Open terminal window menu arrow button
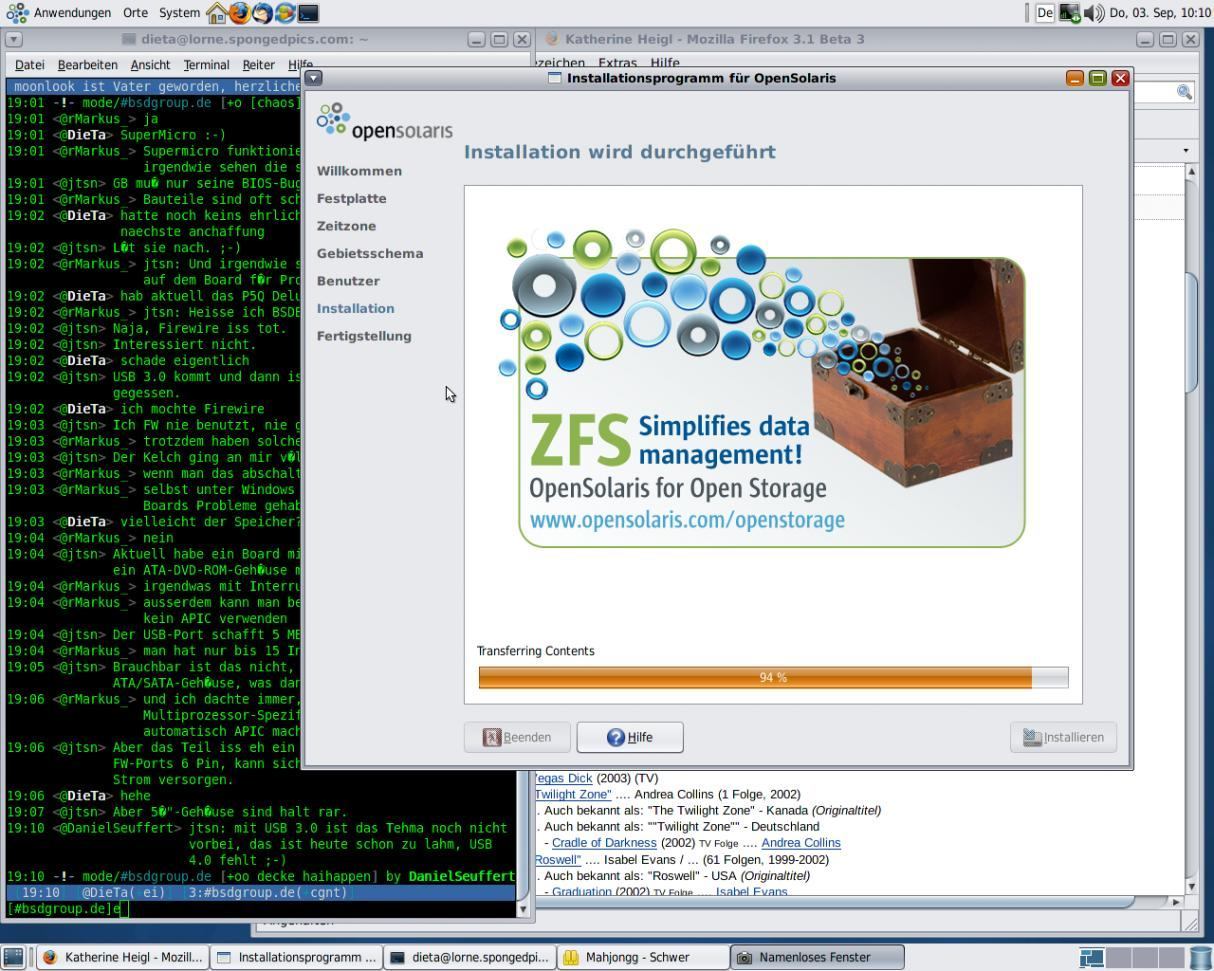This screenshot has width=1214, height=971. click(14, 40)
